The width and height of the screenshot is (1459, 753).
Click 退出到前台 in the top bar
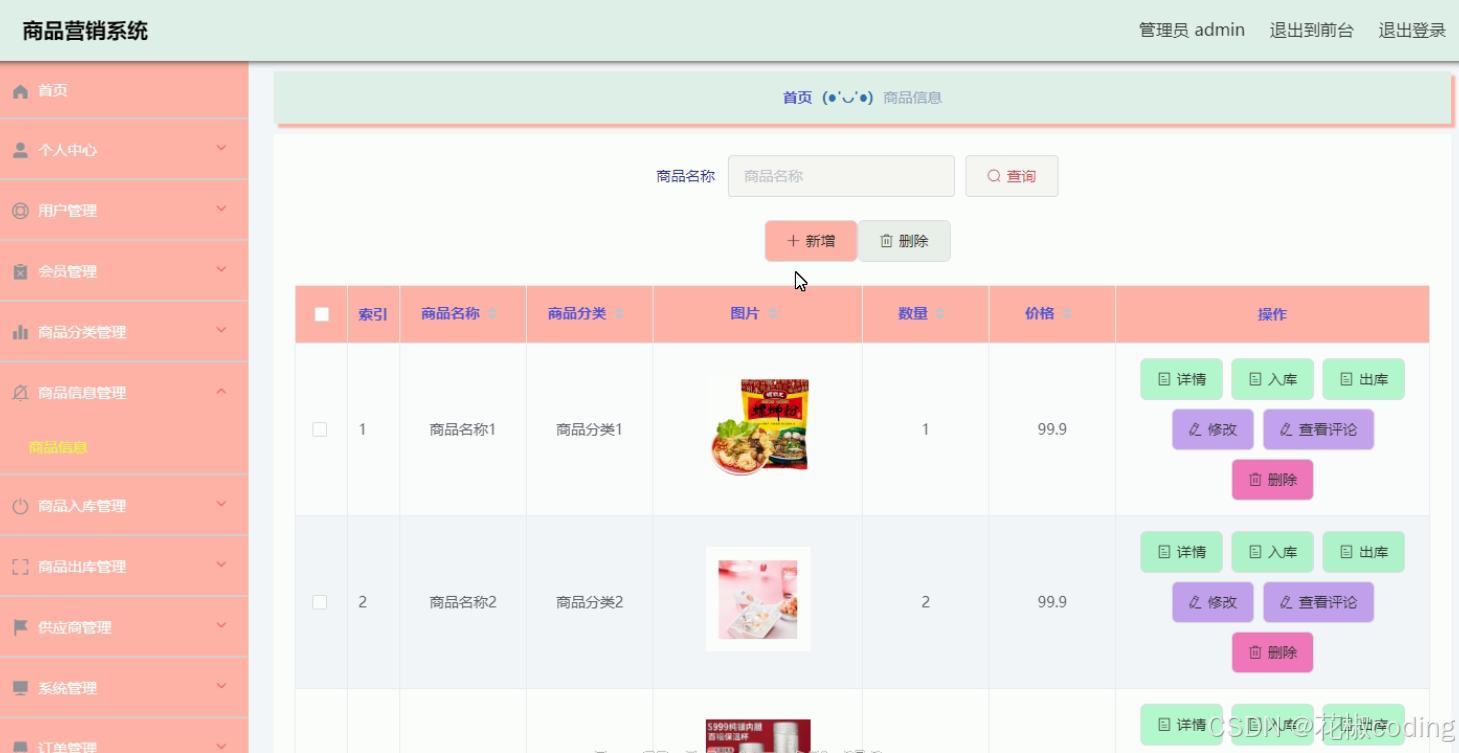pos(1311,30)
